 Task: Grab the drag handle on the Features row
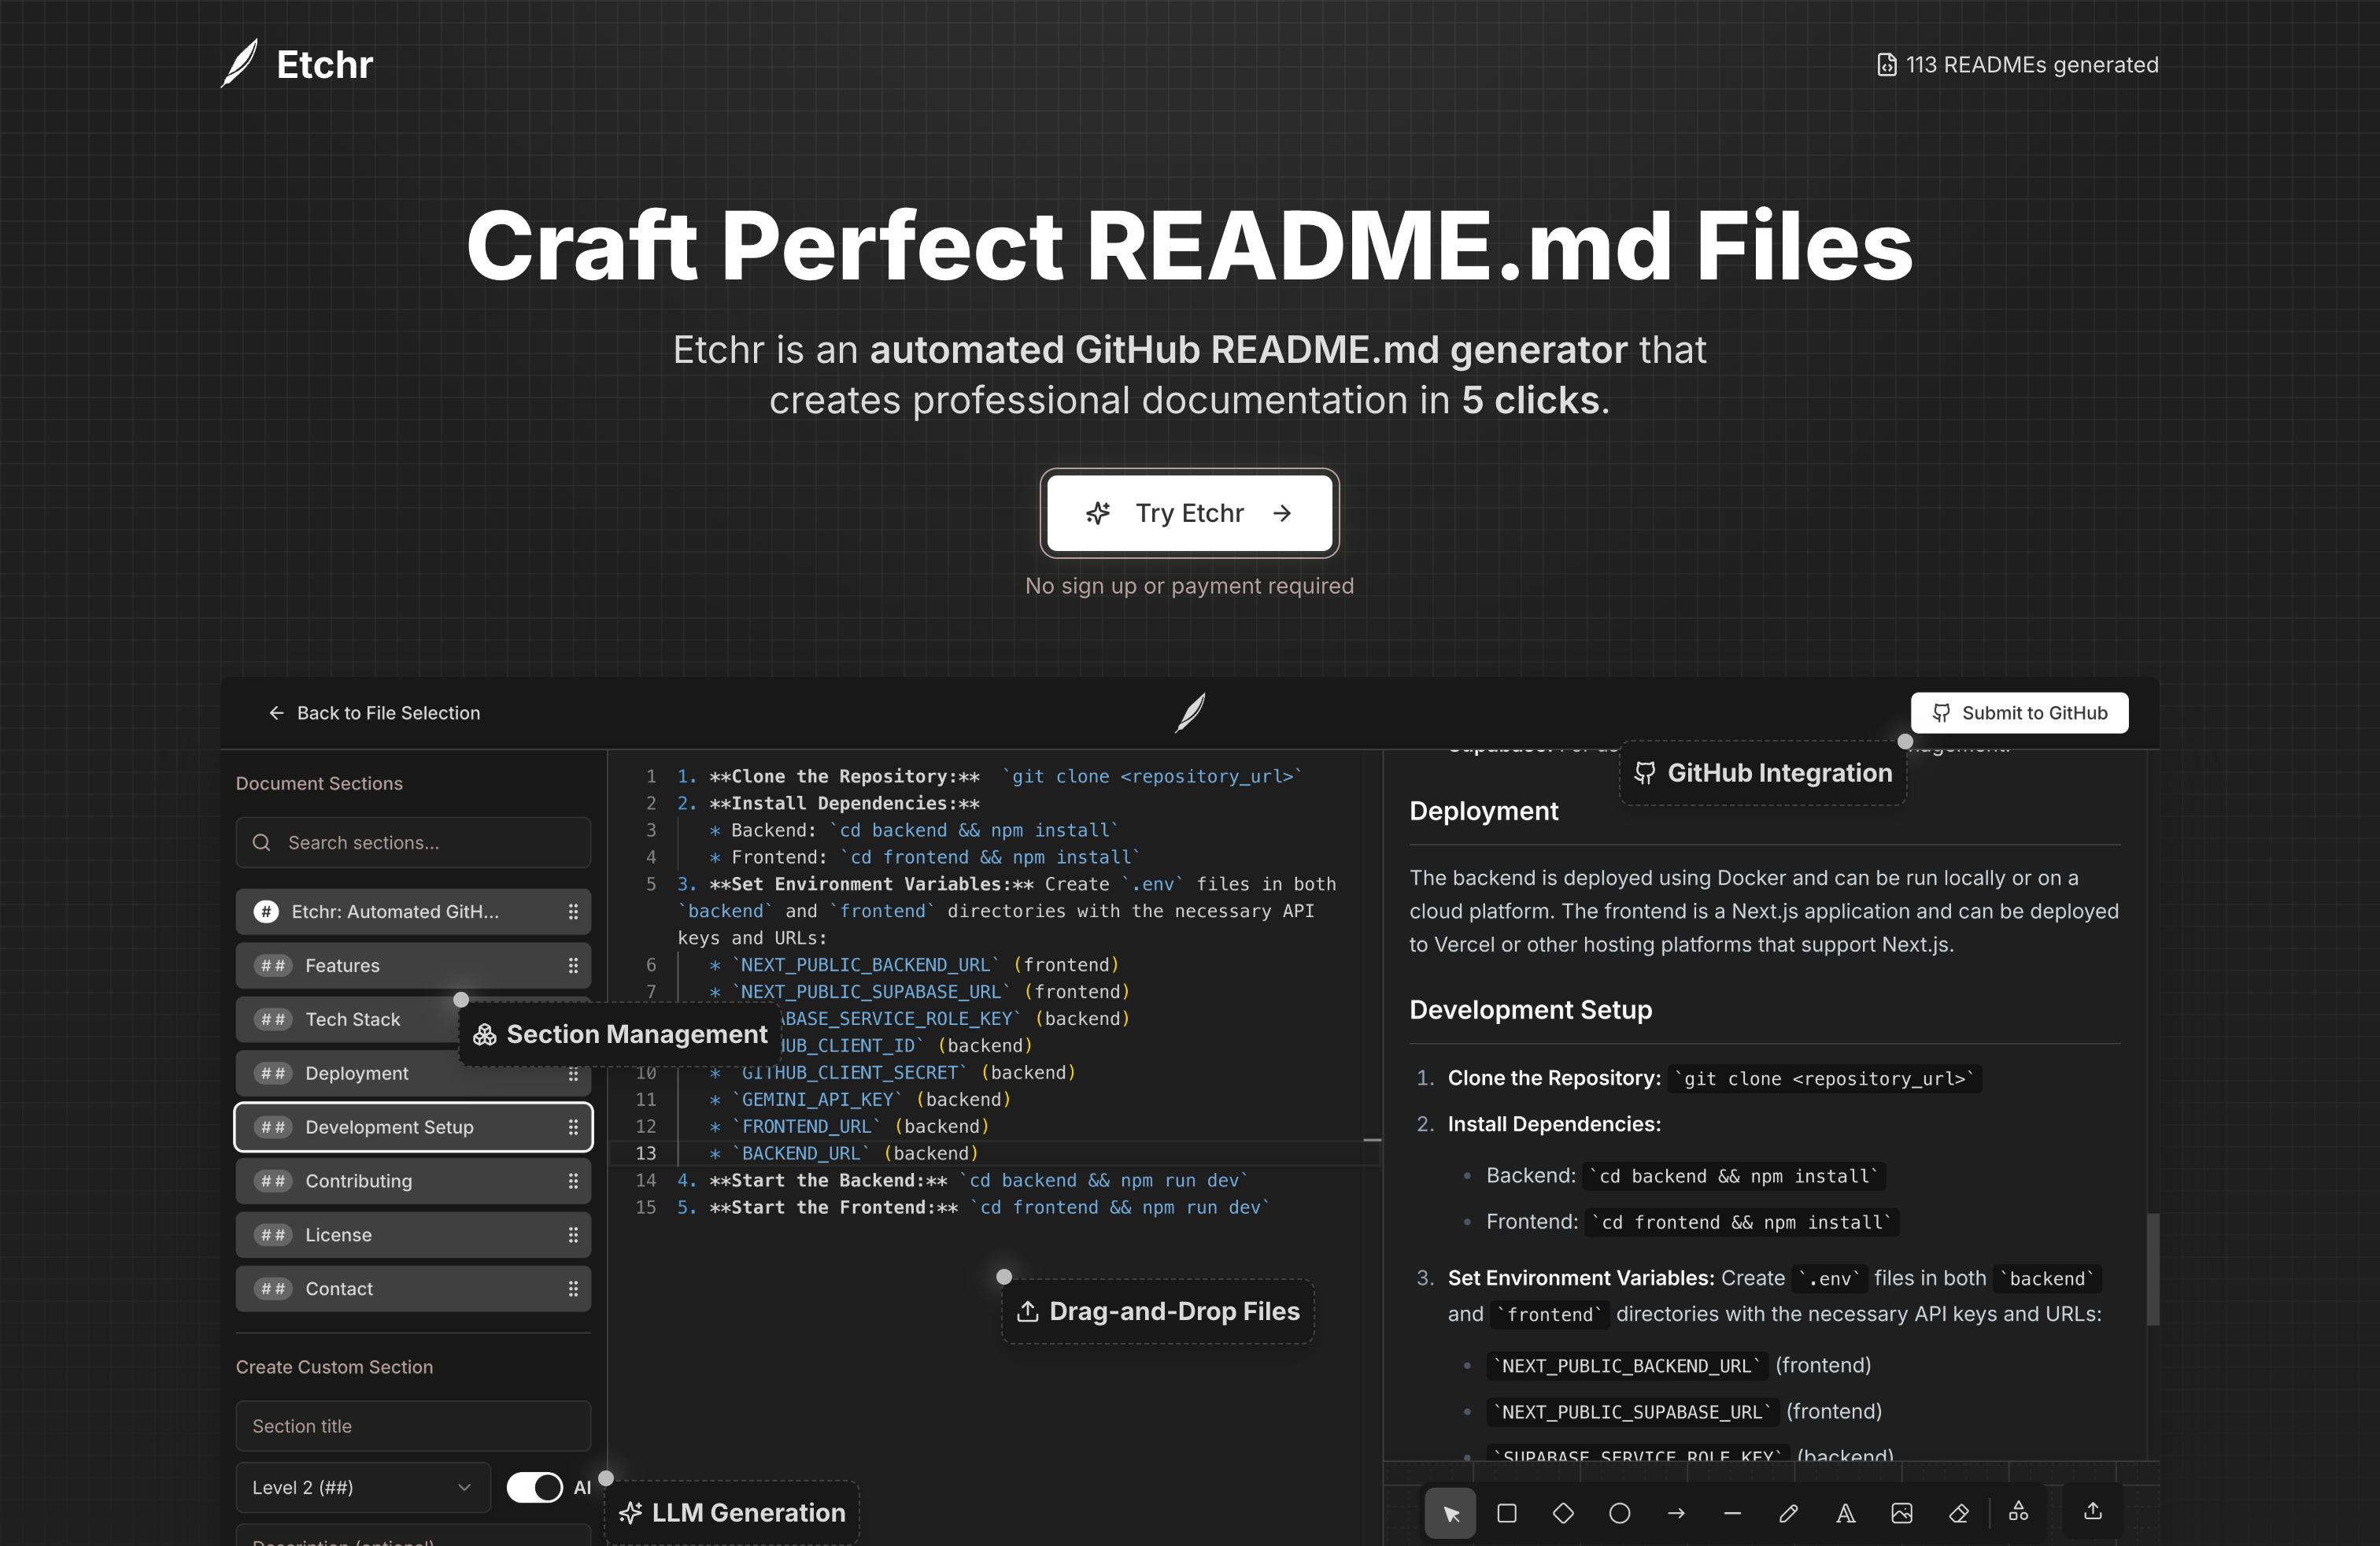point(573,966)
